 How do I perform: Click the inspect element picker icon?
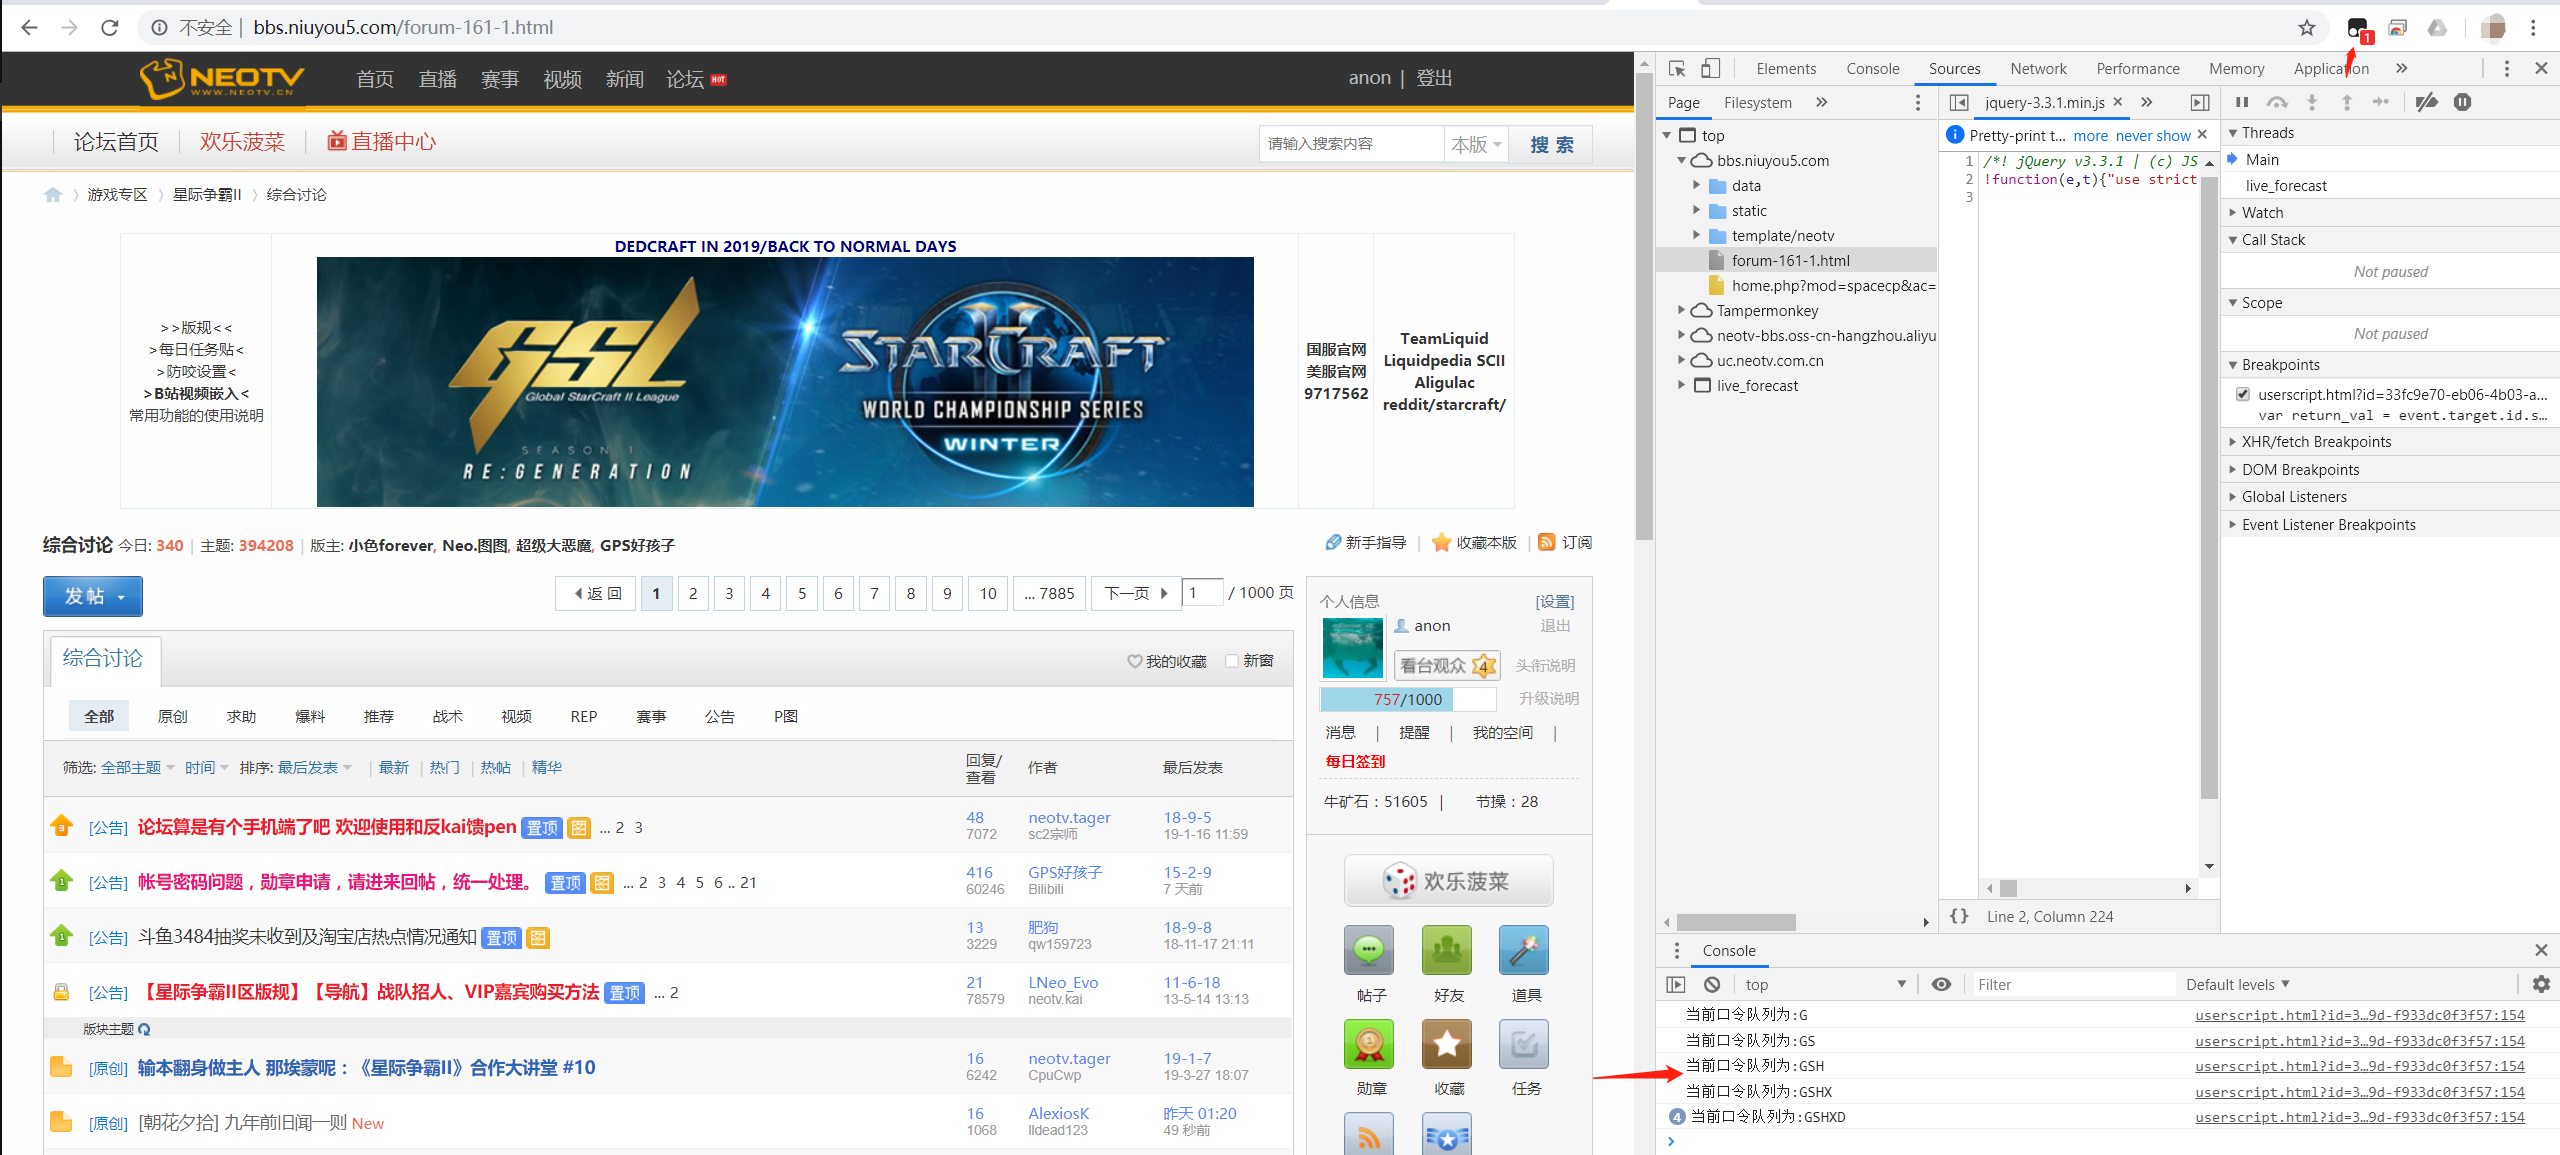tap(1677, 68)
